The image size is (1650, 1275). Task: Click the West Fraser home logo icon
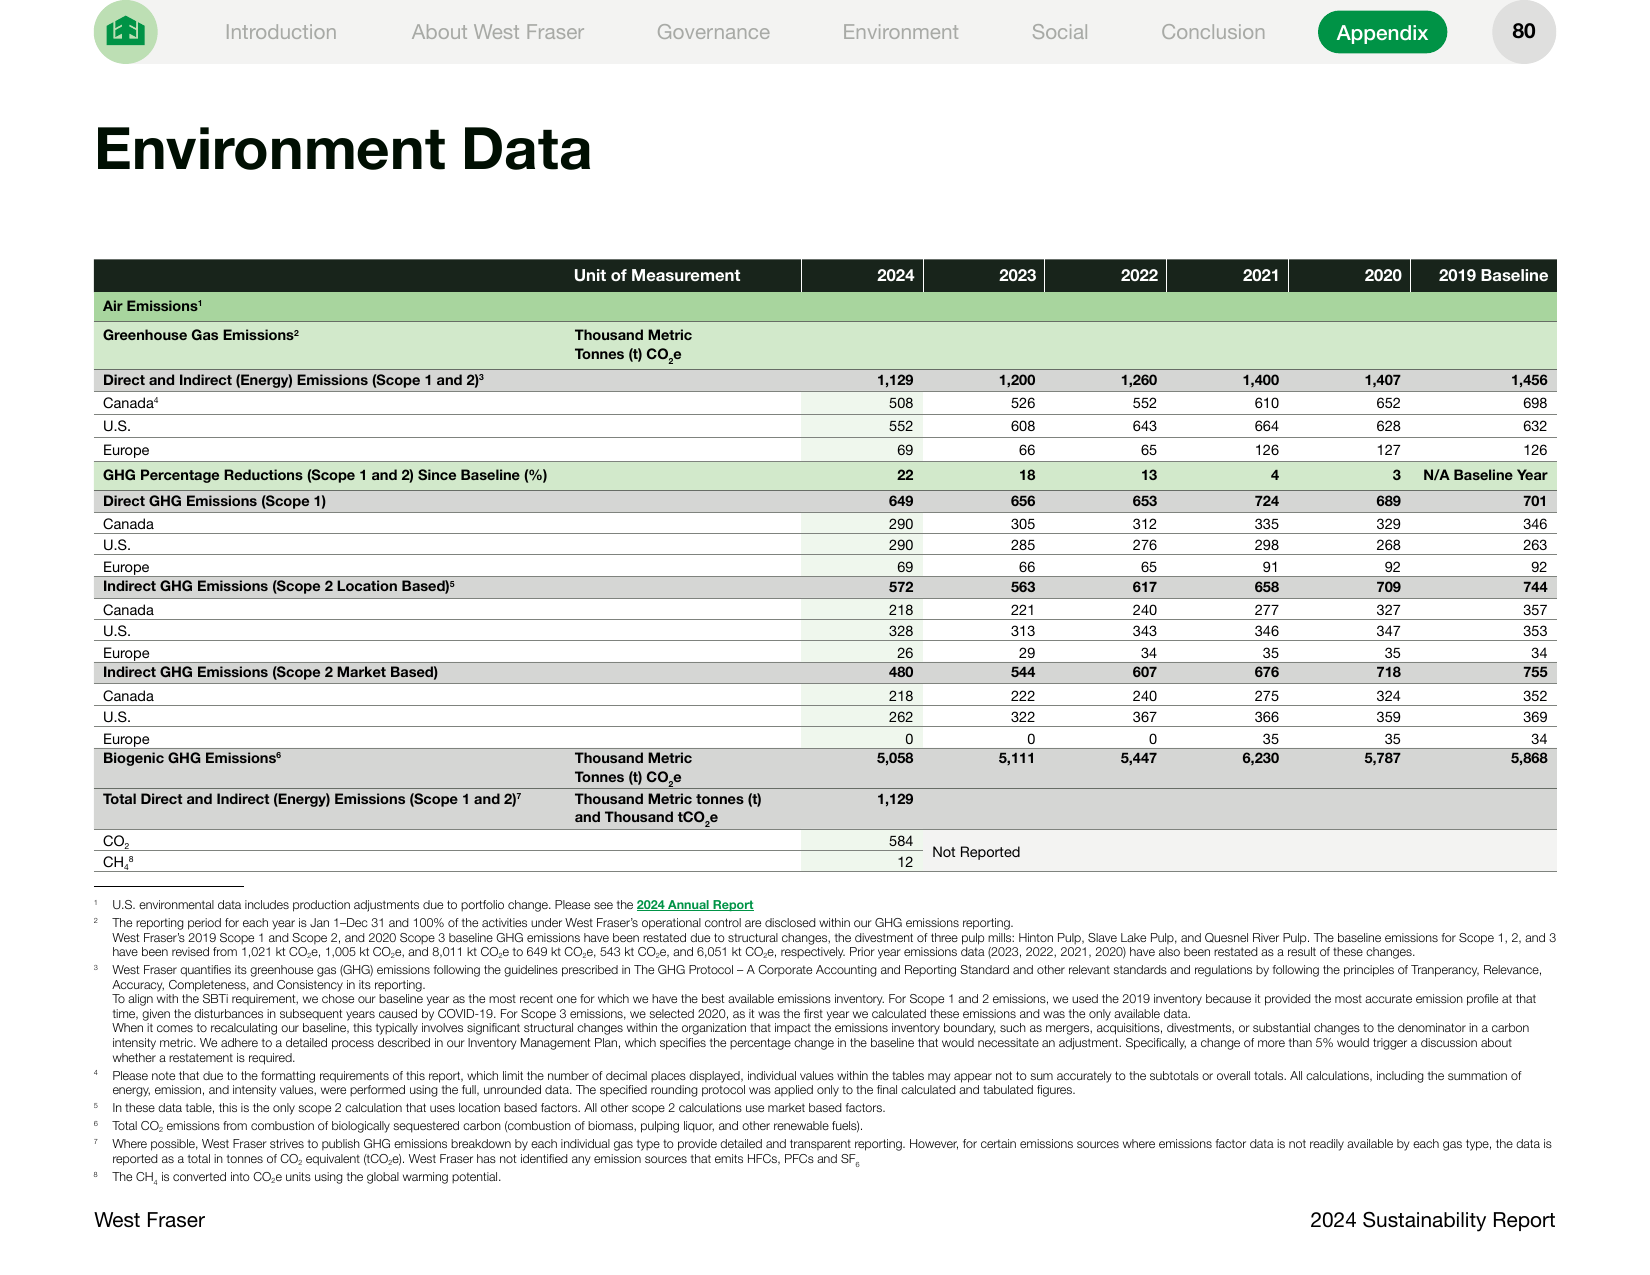[126, 32]
